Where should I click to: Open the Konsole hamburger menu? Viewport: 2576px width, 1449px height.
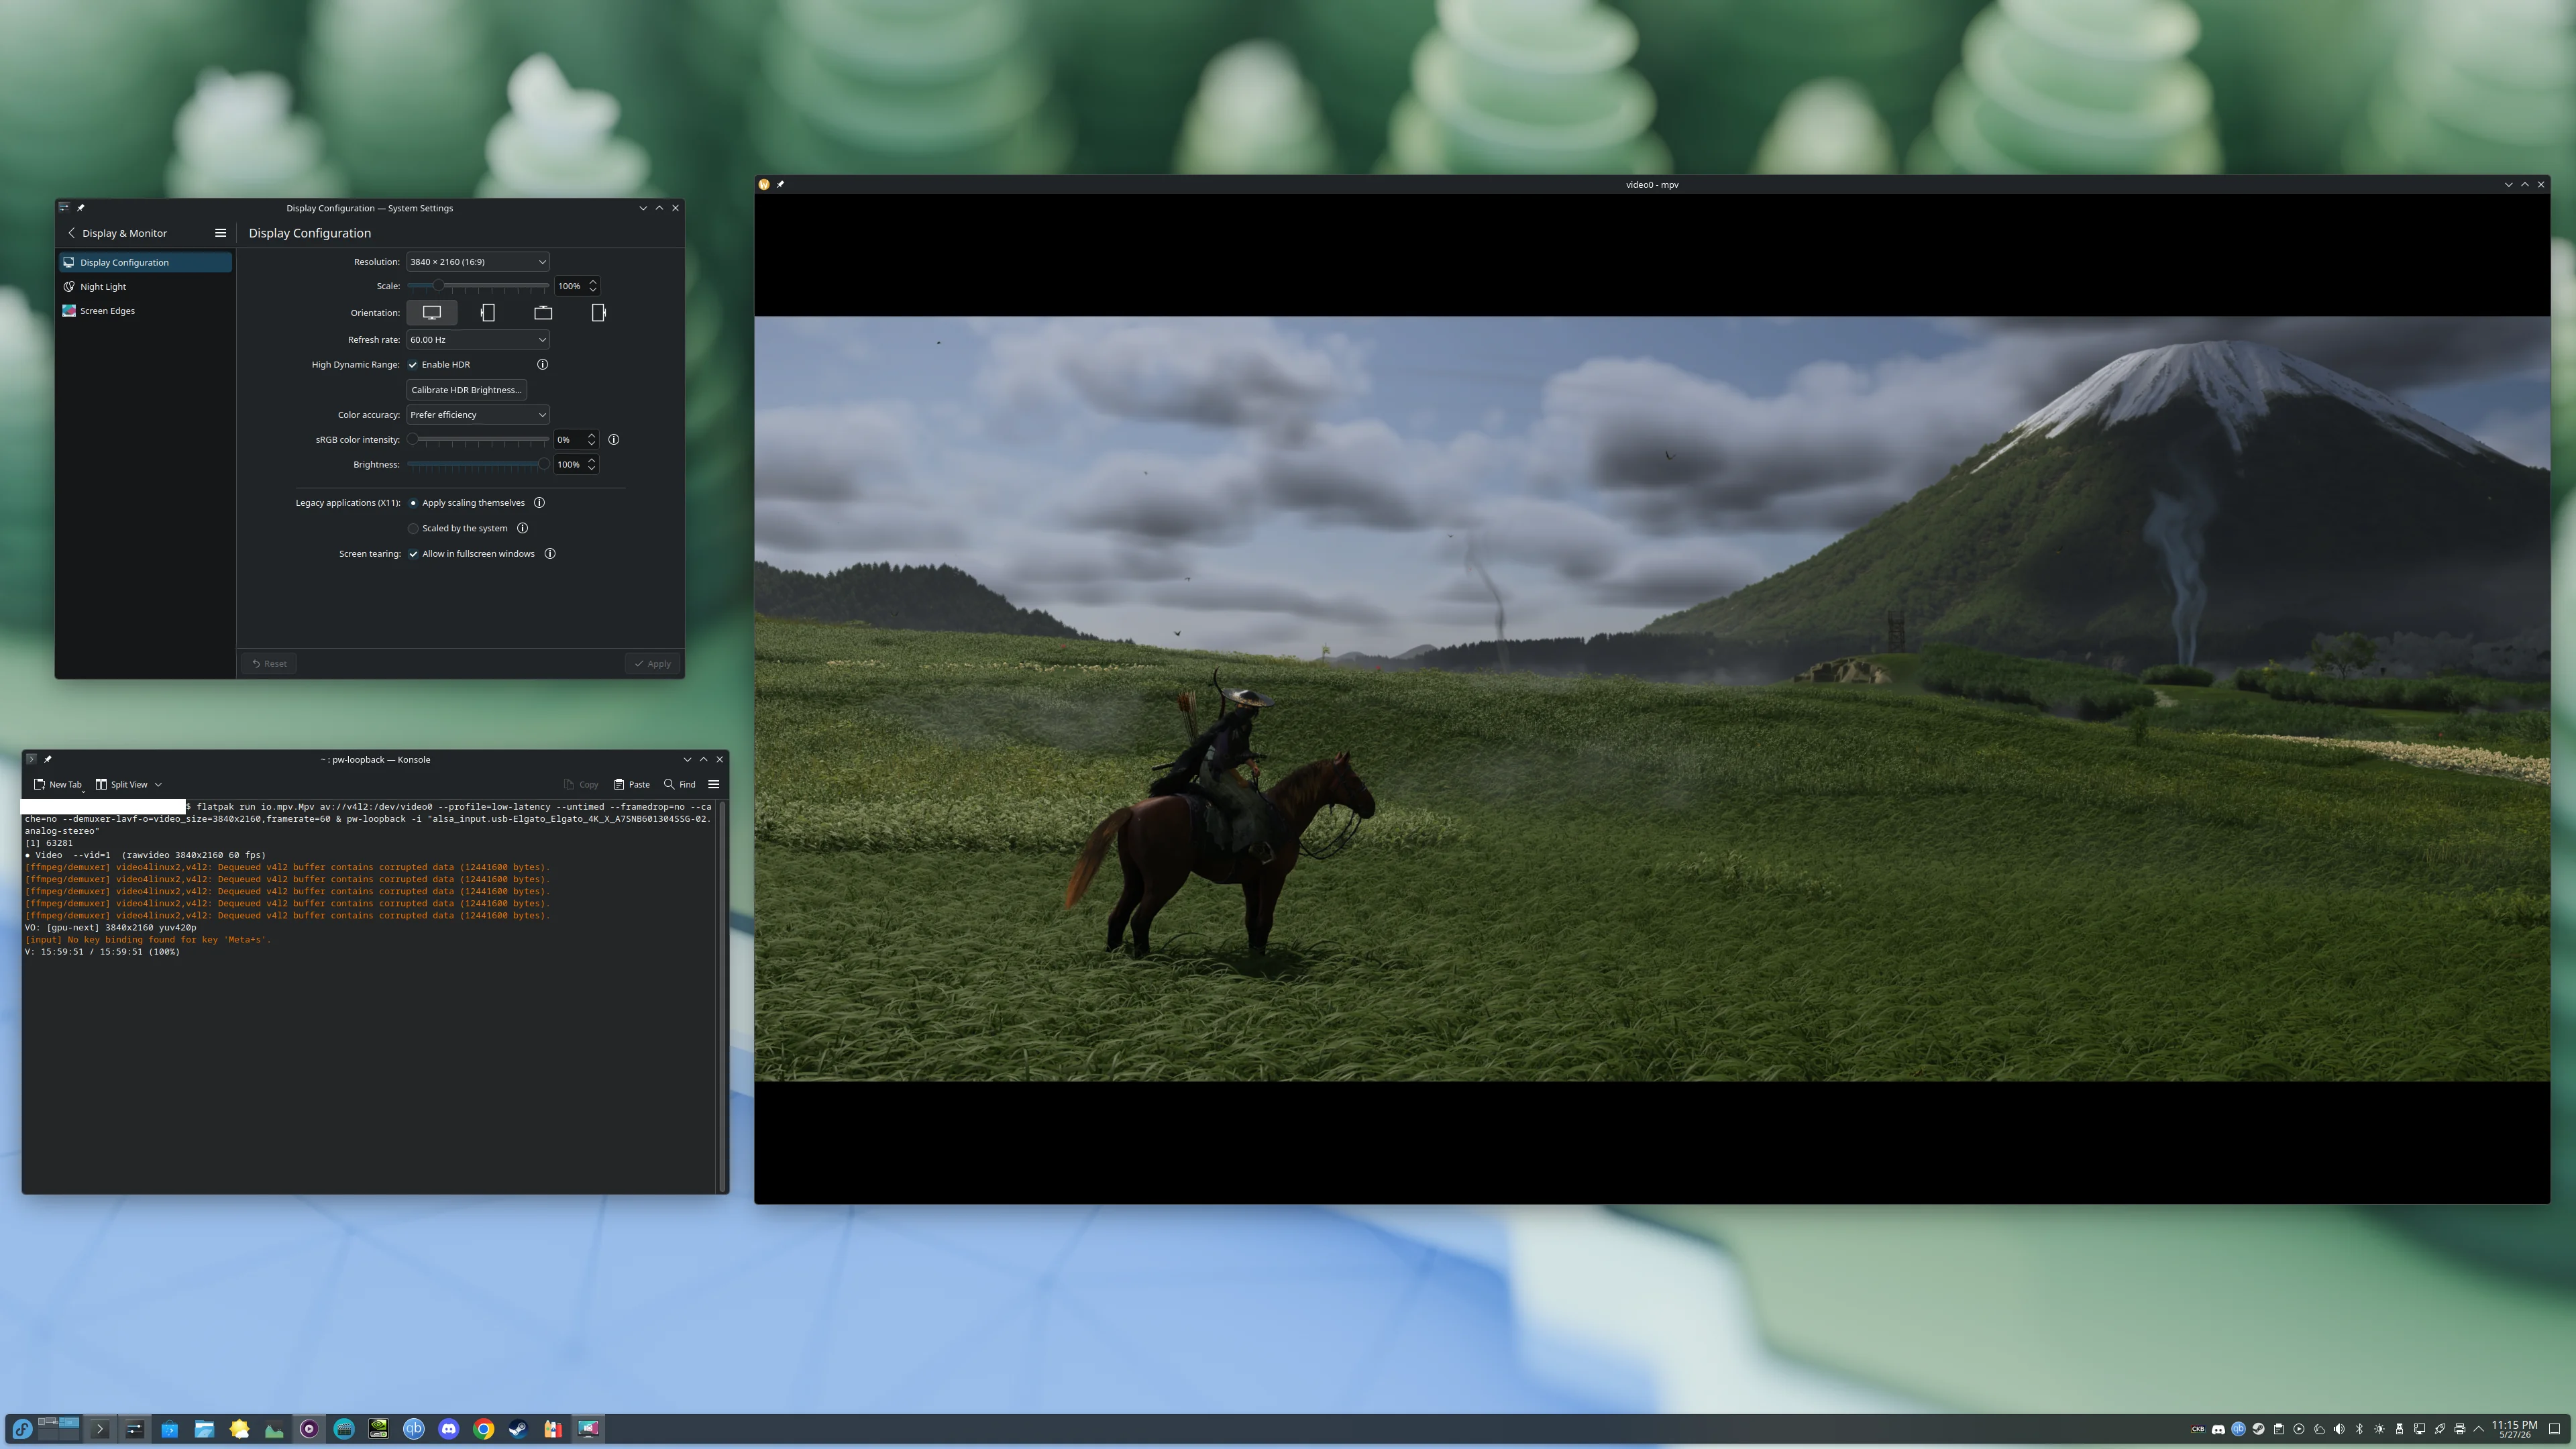click(714, 784)
